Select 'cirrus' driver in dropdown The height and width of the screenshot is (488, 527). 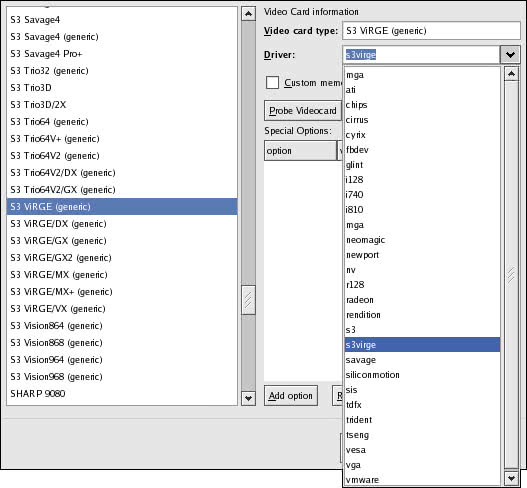[x=422, y=120]
